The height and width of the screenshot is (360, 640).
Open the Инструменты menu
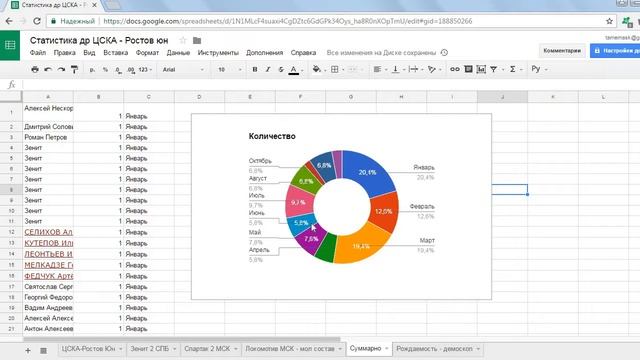click(x=218, y=53)
